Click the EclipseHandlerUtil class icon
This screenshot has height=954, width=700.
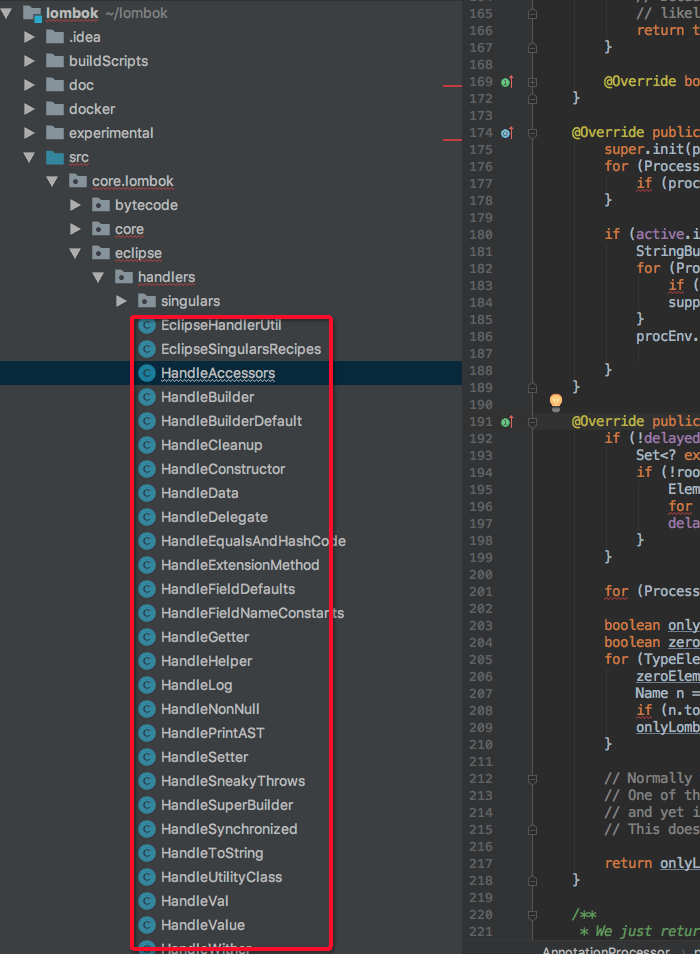tap(147, 326)
